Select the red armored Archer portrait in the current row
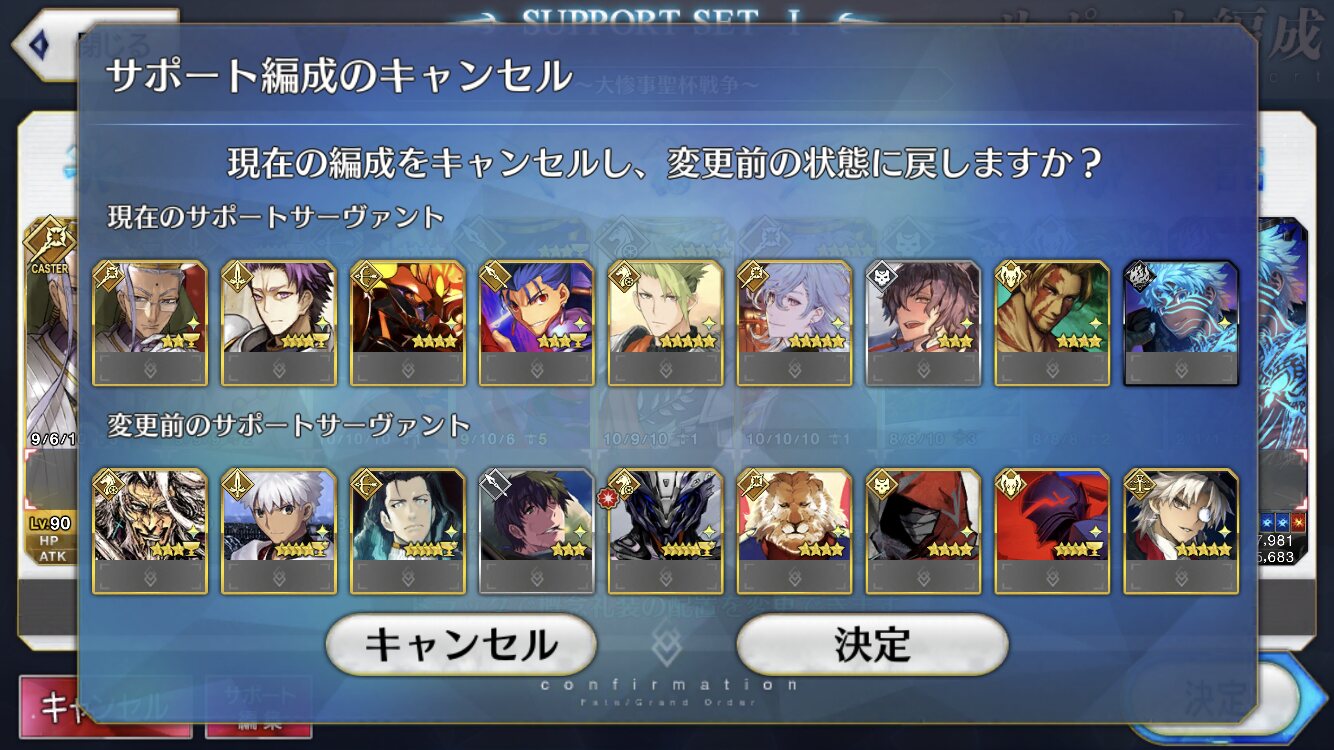The image size is (1334, 750). 408,324
